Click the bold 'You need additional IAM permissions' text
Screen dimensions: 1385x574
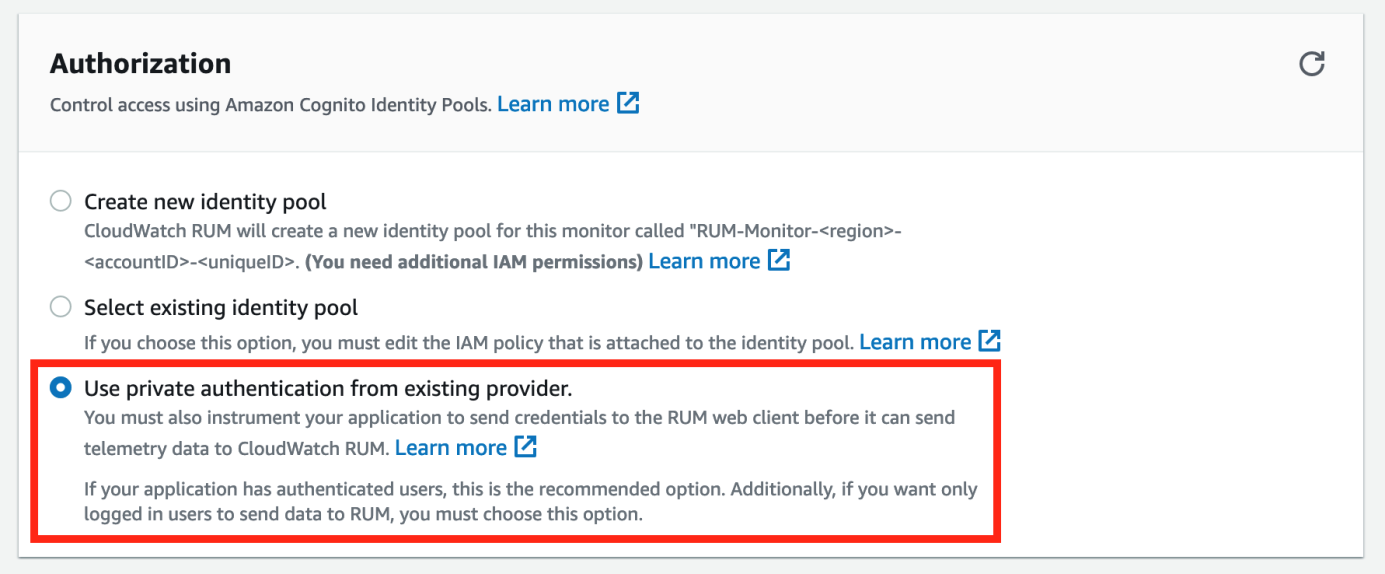[x=473, y=262]
